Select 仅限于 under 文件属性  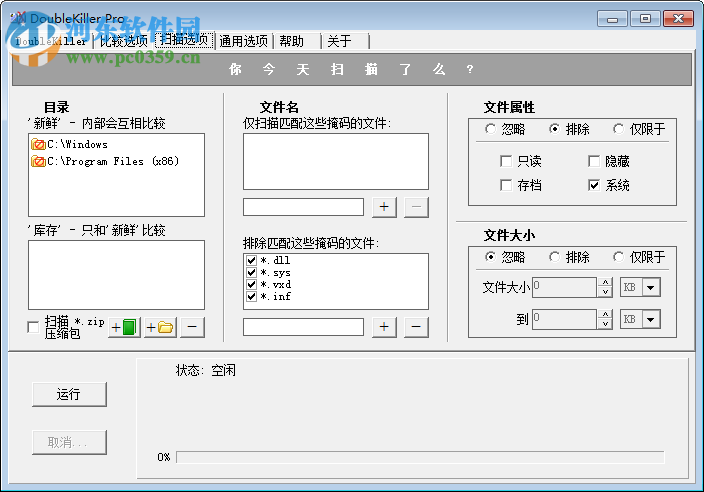coord(619,129)
